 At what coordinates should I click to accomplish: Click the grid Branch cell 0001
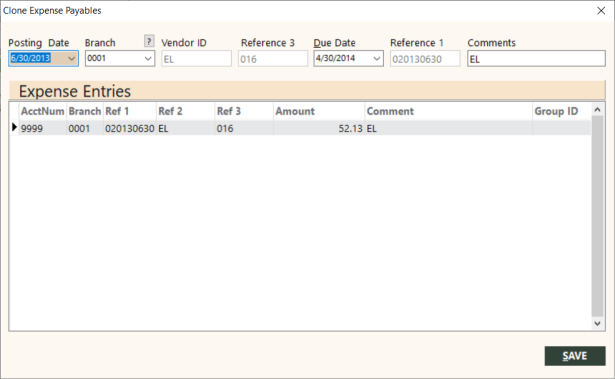85,128
